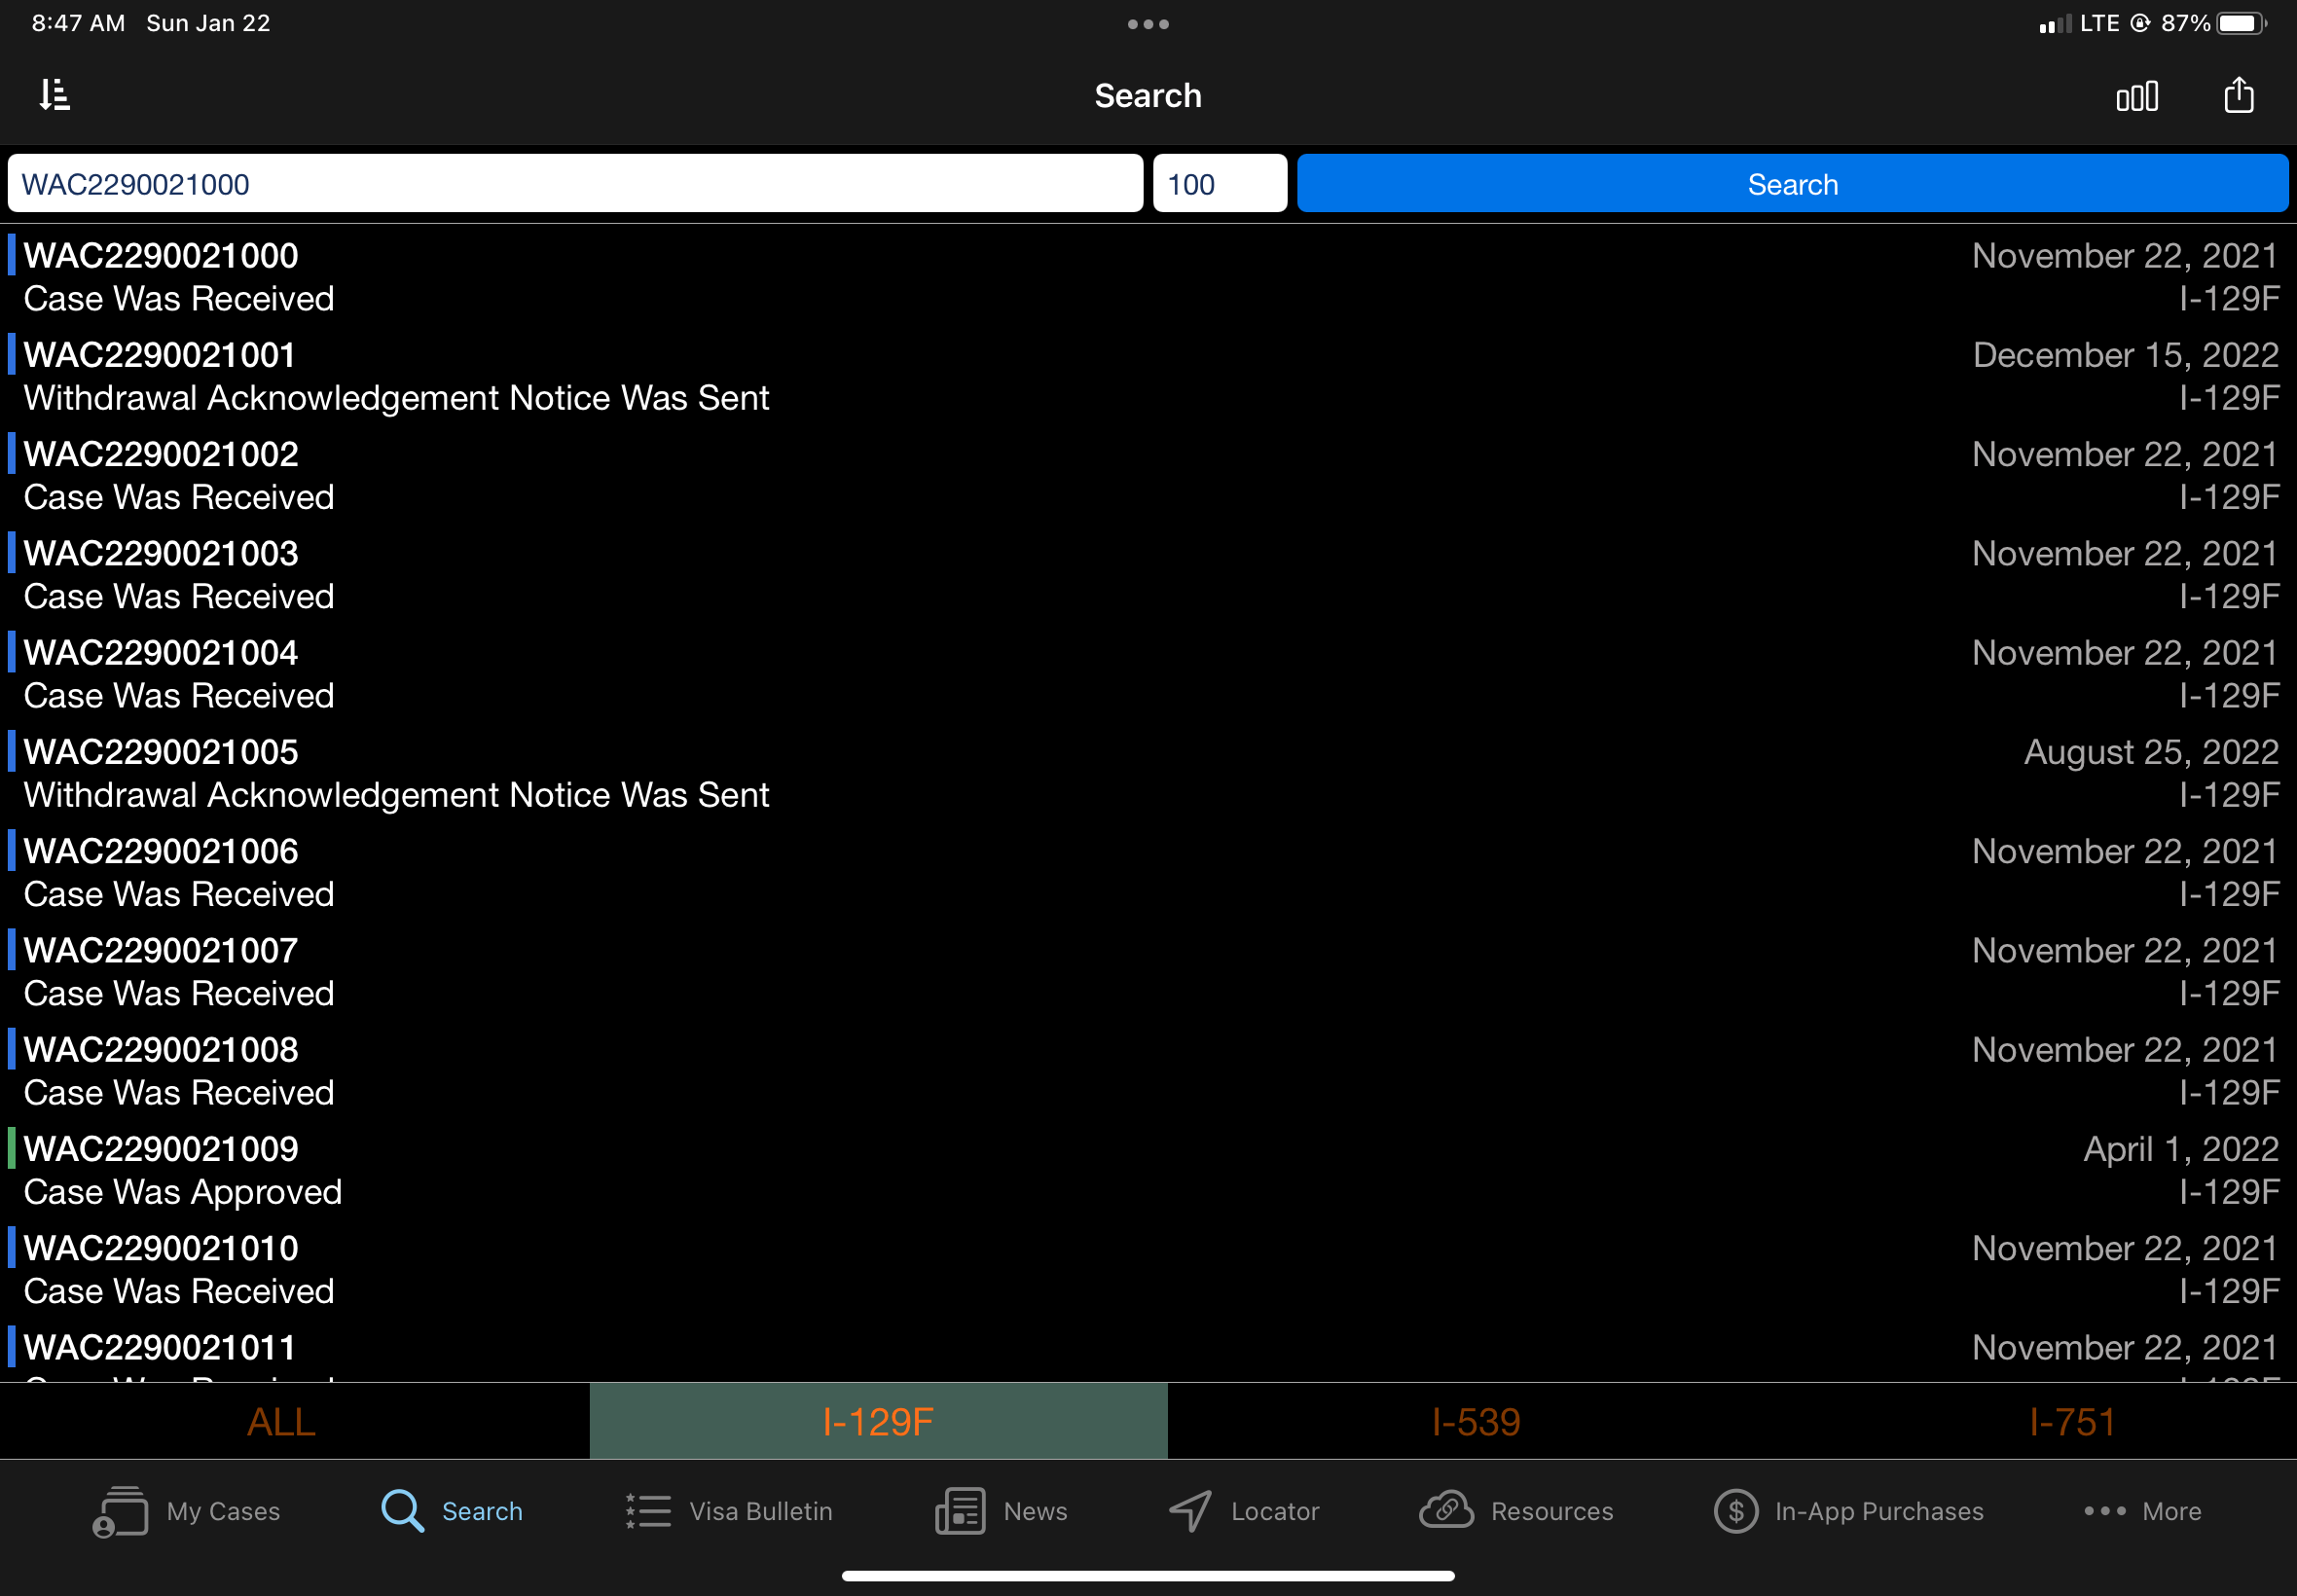Open the Visa Bulletin tab

[729, 1511]
